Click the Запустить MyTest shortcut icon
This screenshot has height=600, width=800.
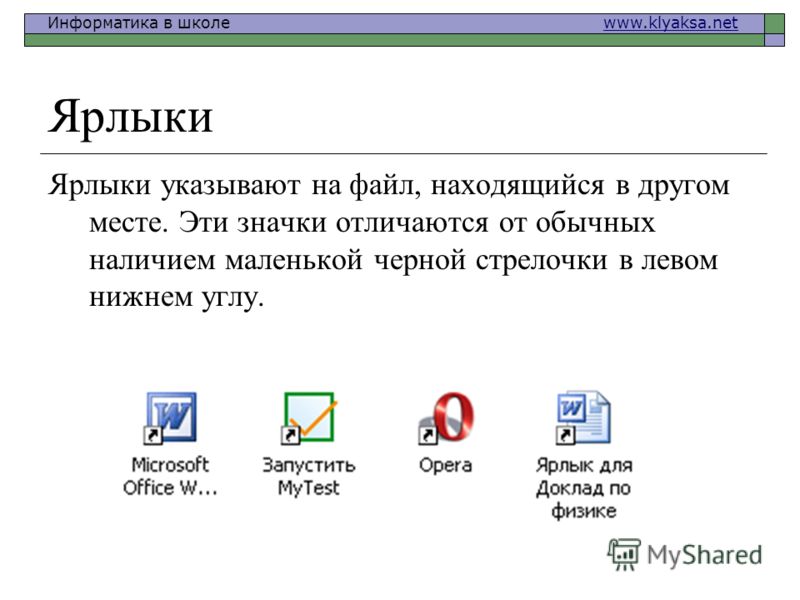pyautogui.click(x=308, y=418)
